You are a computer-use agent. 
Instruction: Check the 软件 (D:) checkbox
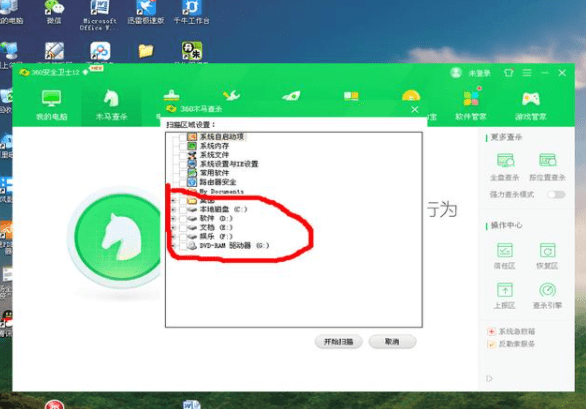(x=183, y=218)
